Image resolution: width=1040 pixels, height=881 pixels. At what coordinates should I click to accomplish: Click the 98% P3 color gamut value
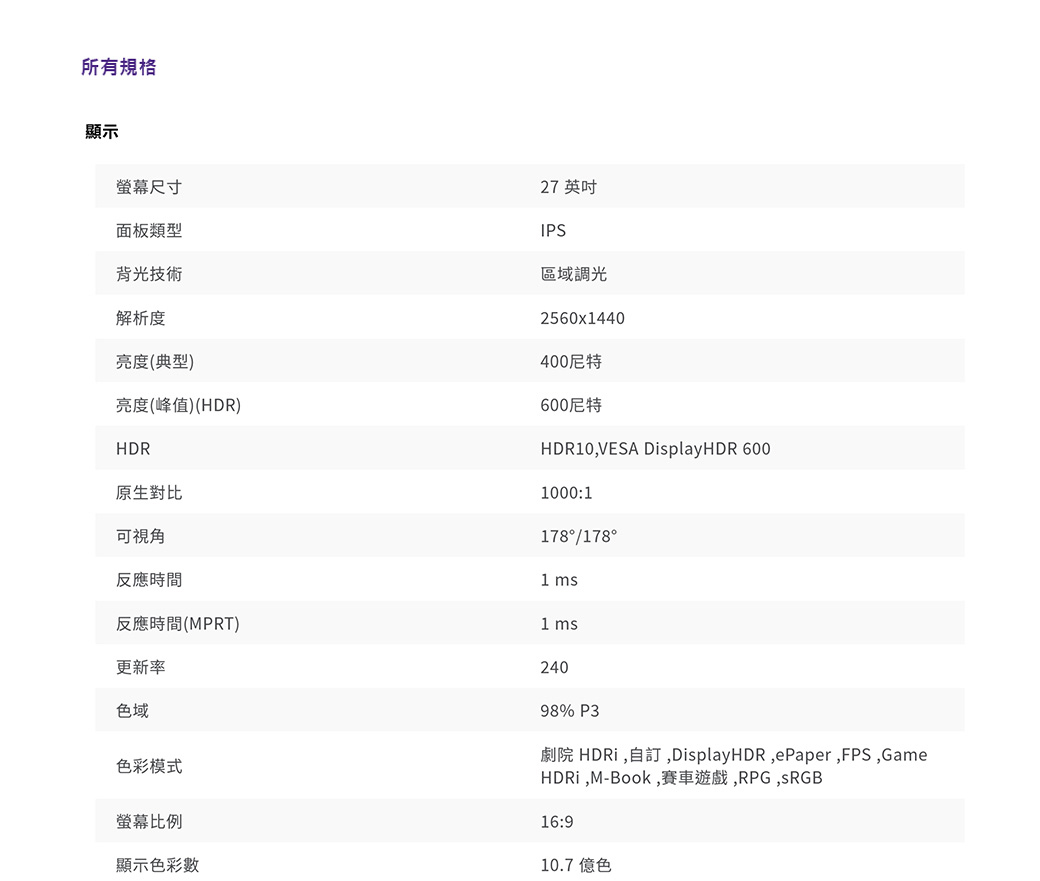tap(569, 711)
